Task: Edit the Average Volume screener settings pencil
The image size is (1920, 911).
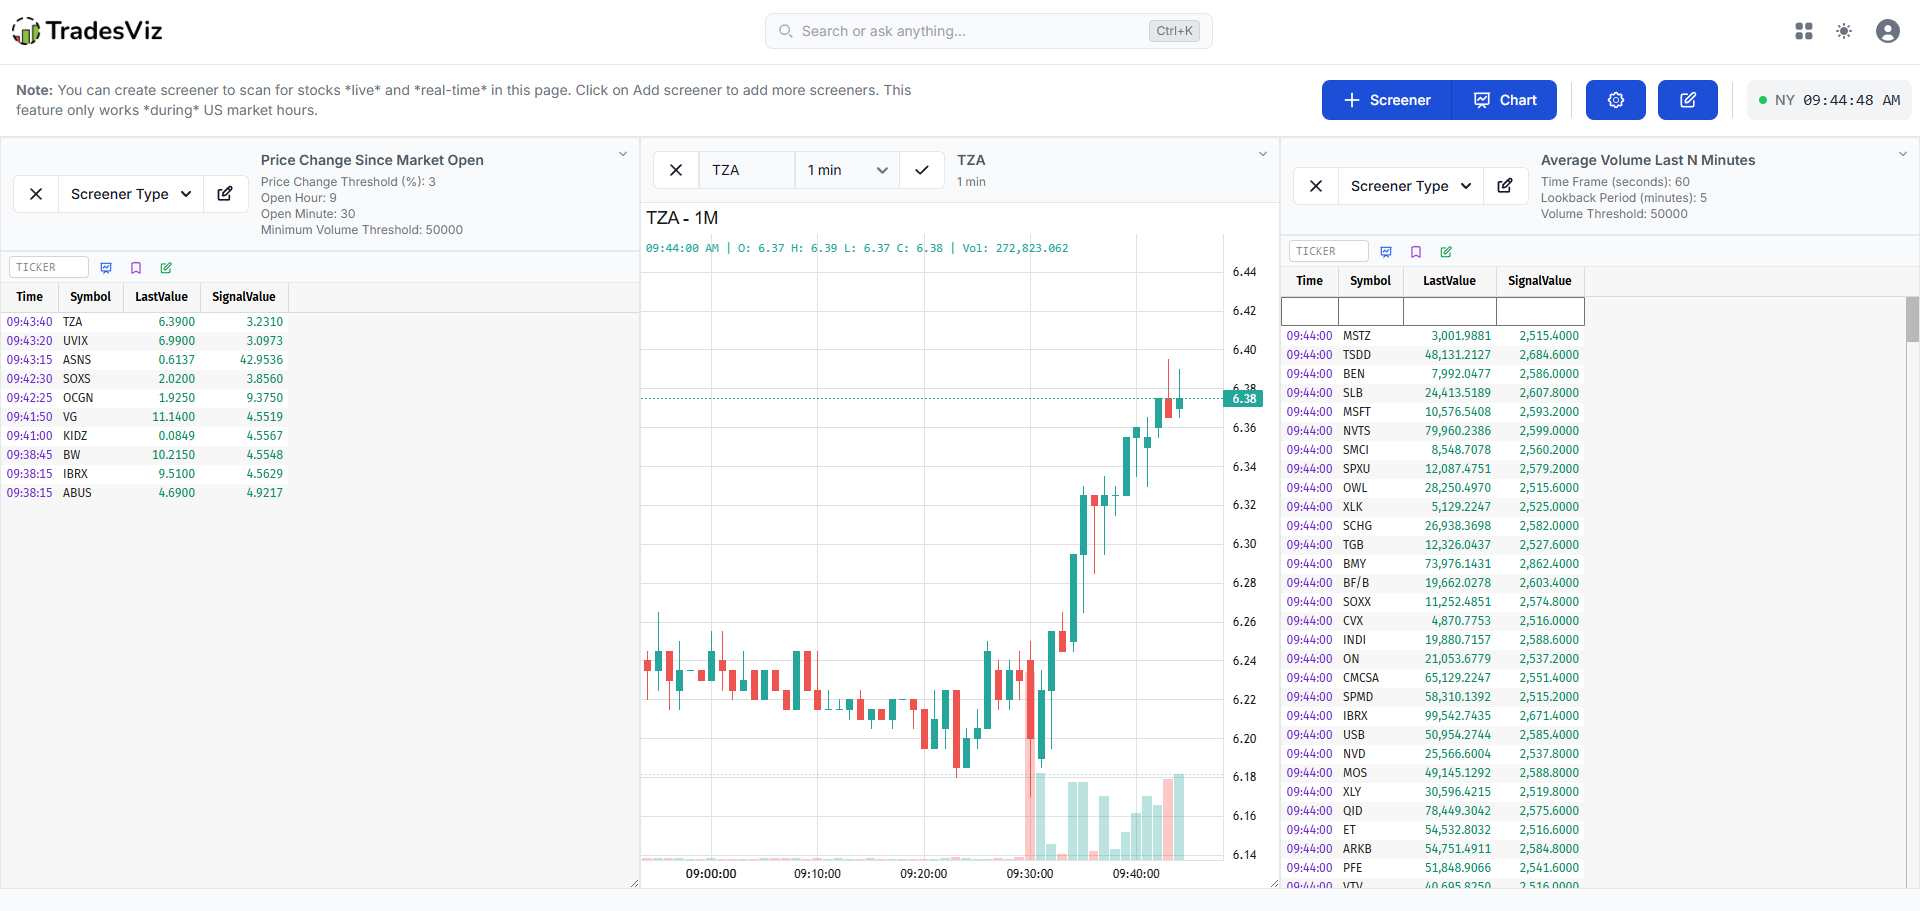Action: [x=1504, y=186]
